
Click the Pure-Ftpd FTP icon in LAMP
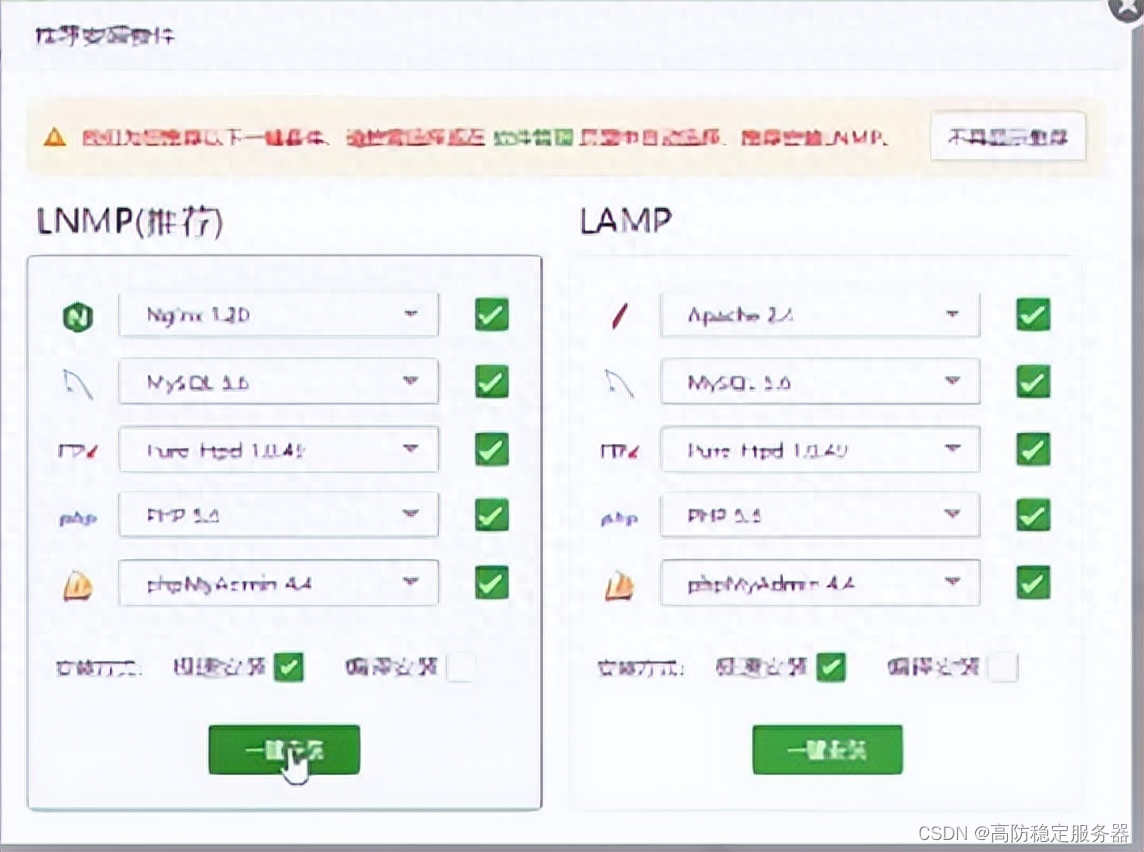point(619,452)
